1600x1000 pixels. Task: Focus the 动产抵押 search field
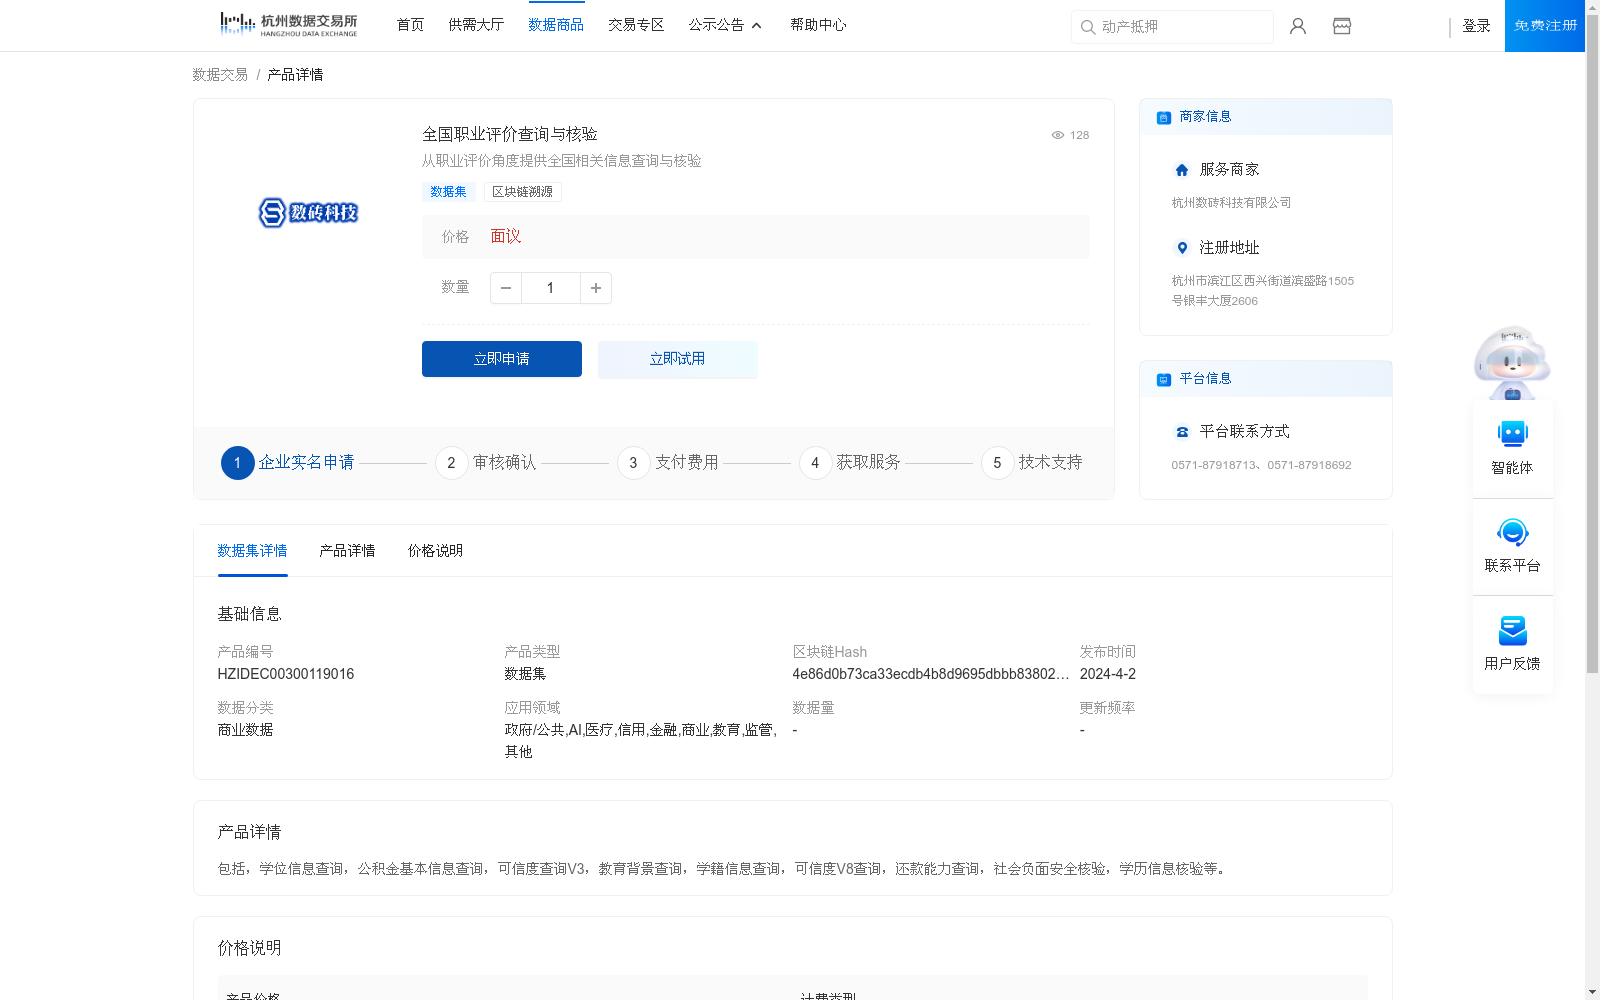pyautogui.click(x=1172, y=27)
